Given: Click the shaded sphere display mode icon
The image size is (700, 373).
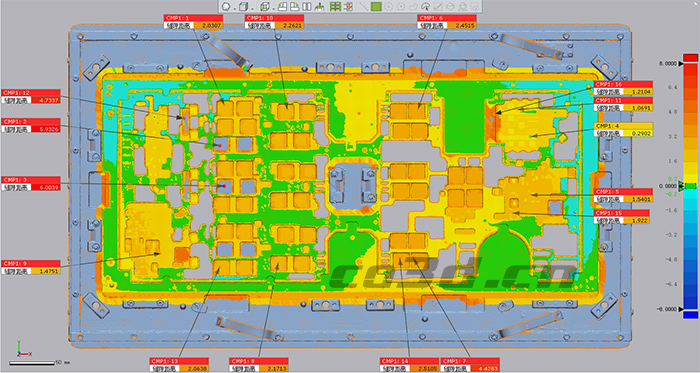Looking at the screenshot, I should [x=226, y=6].
